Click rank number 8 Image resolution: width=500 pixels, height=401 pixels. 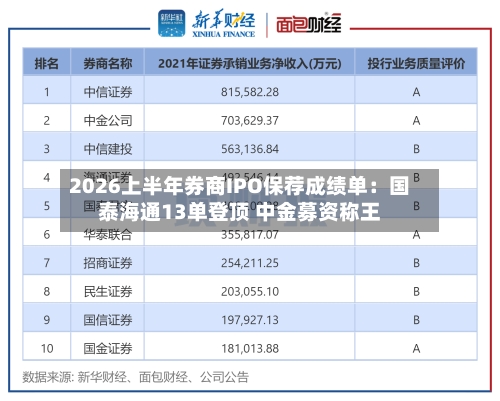pos(47,292)
